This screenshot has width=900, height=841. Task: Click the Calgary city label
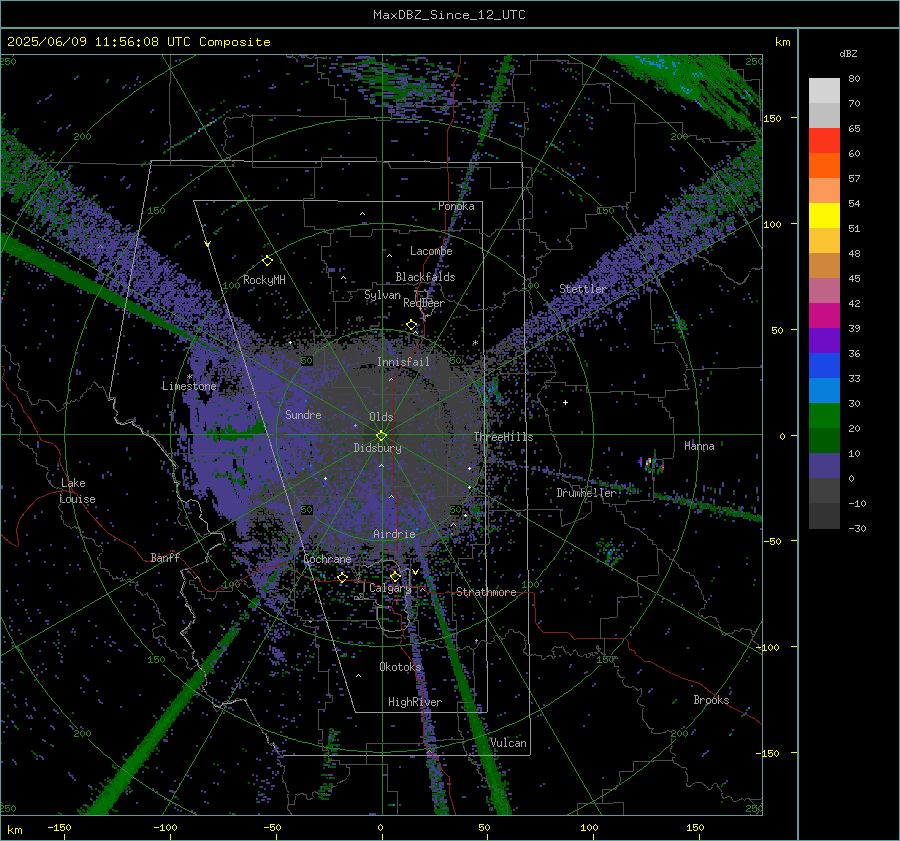coord(390,588)
